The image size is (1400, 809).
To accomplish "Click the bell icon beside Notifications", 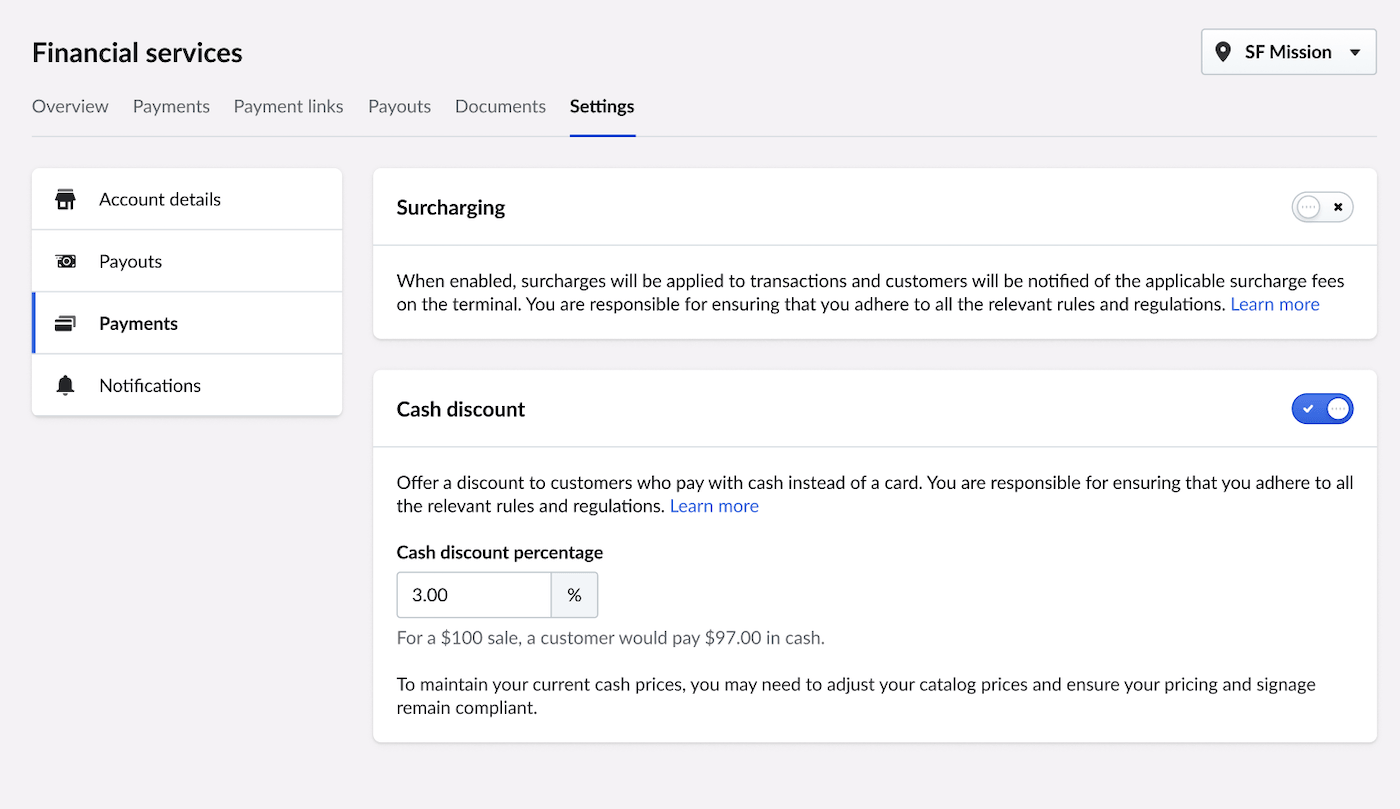I will pos(66,385).
